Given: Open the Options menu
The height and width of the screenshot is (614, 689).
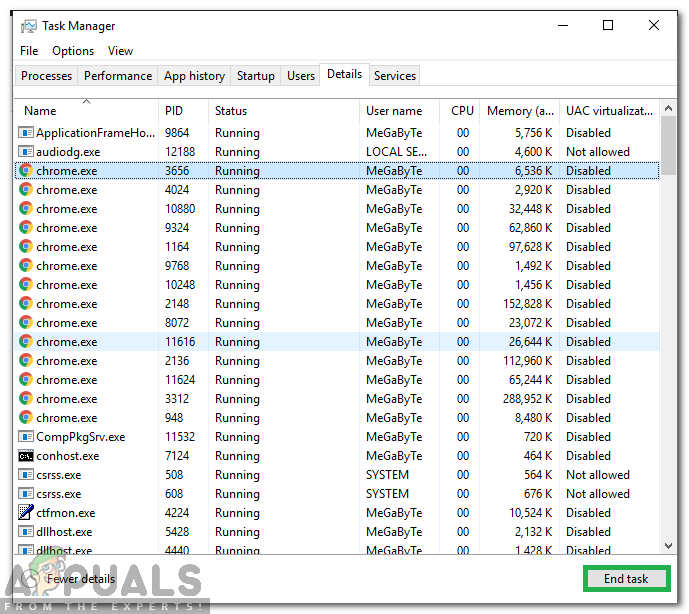Looking at the screenshot, I should [x=73, y=51].
